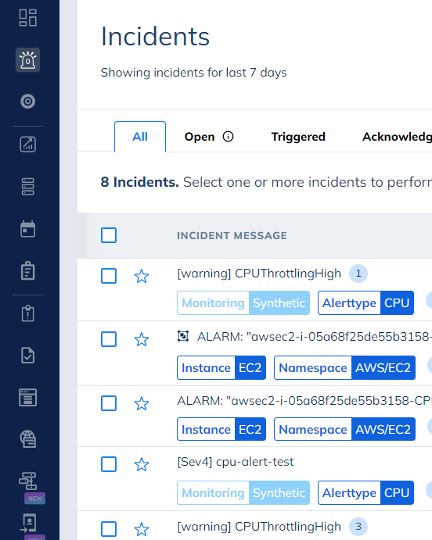This screenshot has height=540, width=432.
Task: Click Alerttype CPU tag on first CPUThrottlingHigh
Action: coord(366,303)
